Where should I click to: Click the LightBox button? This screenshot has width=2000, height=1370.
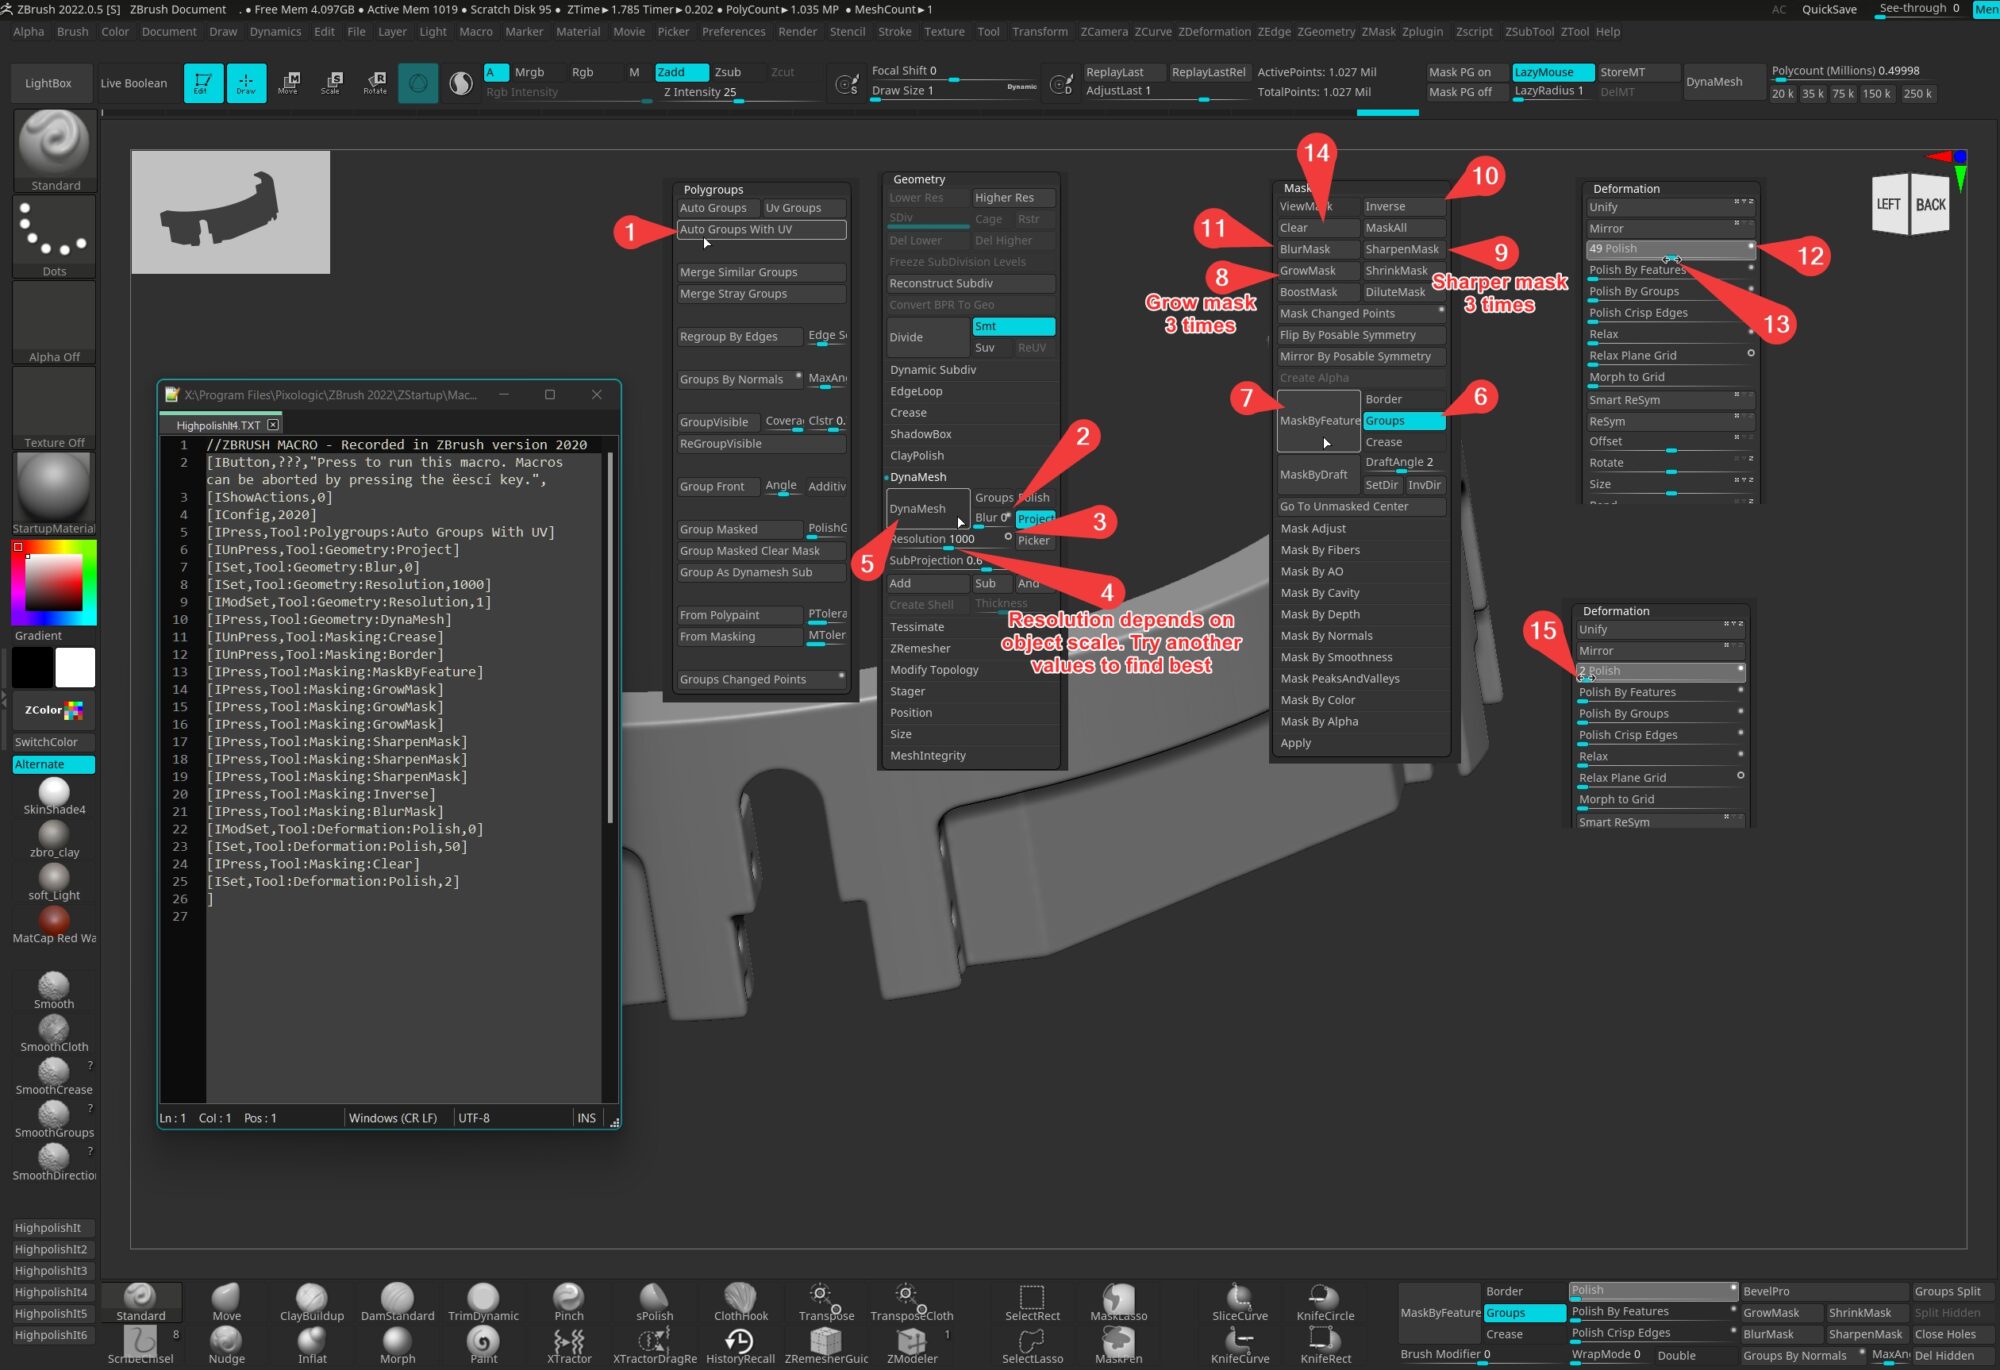coord(48,83)
